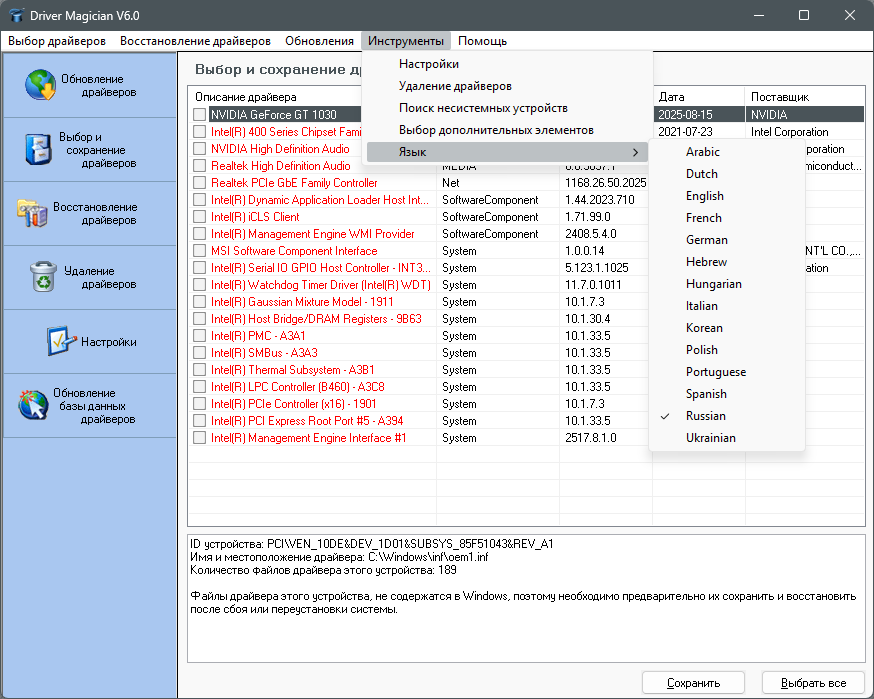Open Восстановление драйверов sidebar label
The width and height of the screenshot is (874, 699).
95,213
